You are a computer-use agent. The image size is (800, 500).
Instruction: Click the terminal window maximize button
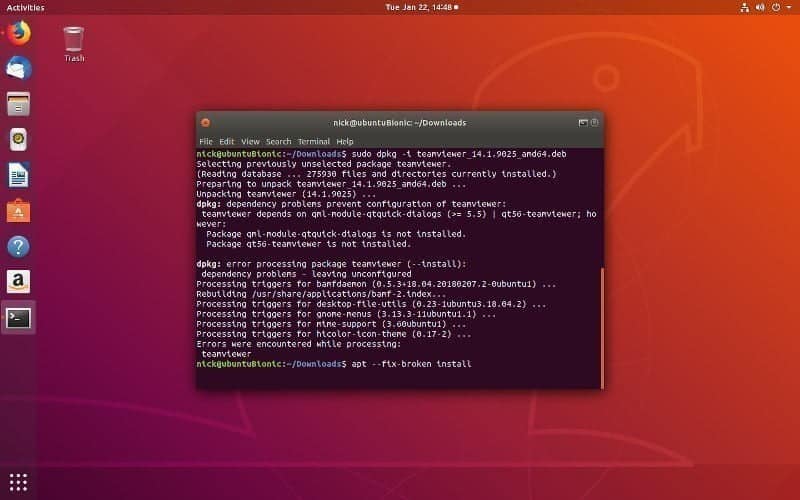pos(594,122)
